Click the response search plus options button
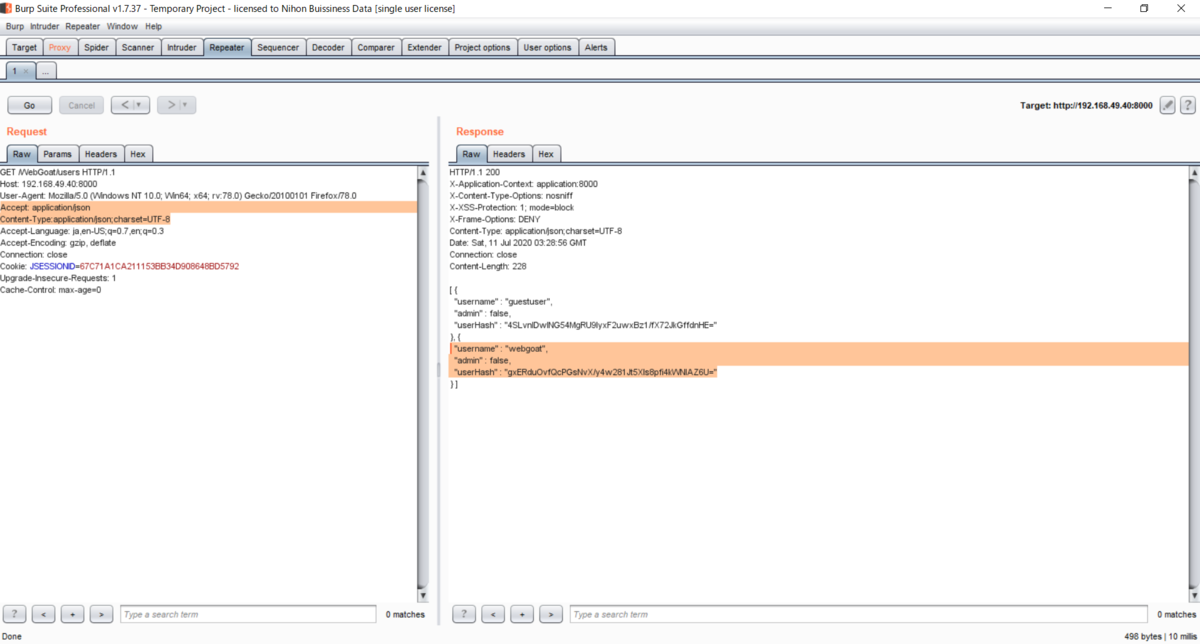This screenshot has height=644, width=1200. 522,614
